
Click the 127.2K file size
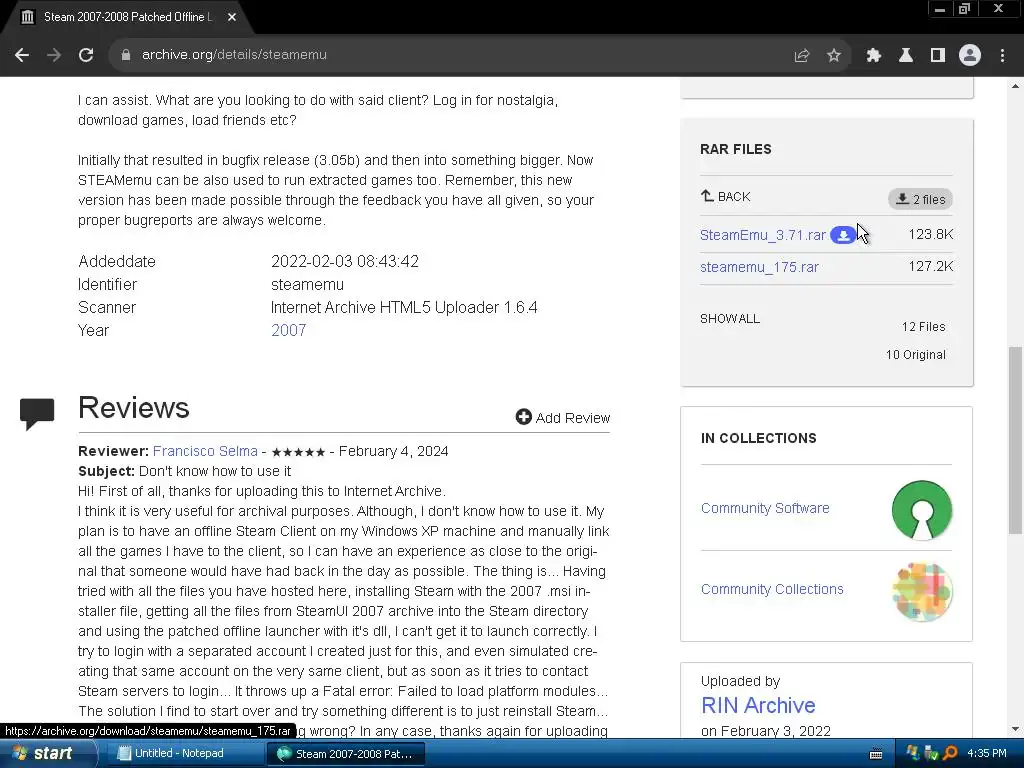coord(931,266)
